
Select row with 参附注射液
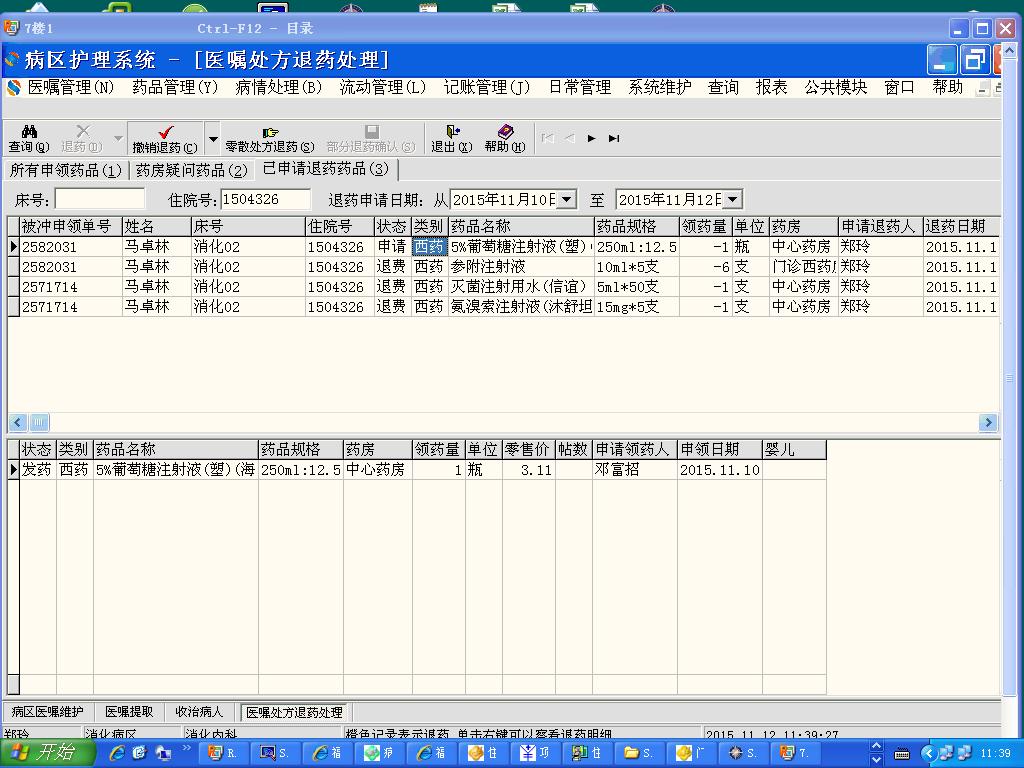[503, 267]
